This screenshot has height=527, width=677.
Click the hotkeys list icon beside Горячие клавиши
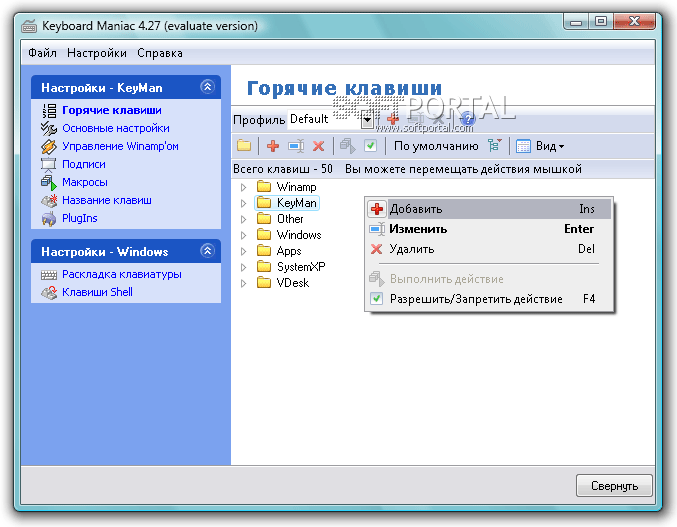click(49, 110)
